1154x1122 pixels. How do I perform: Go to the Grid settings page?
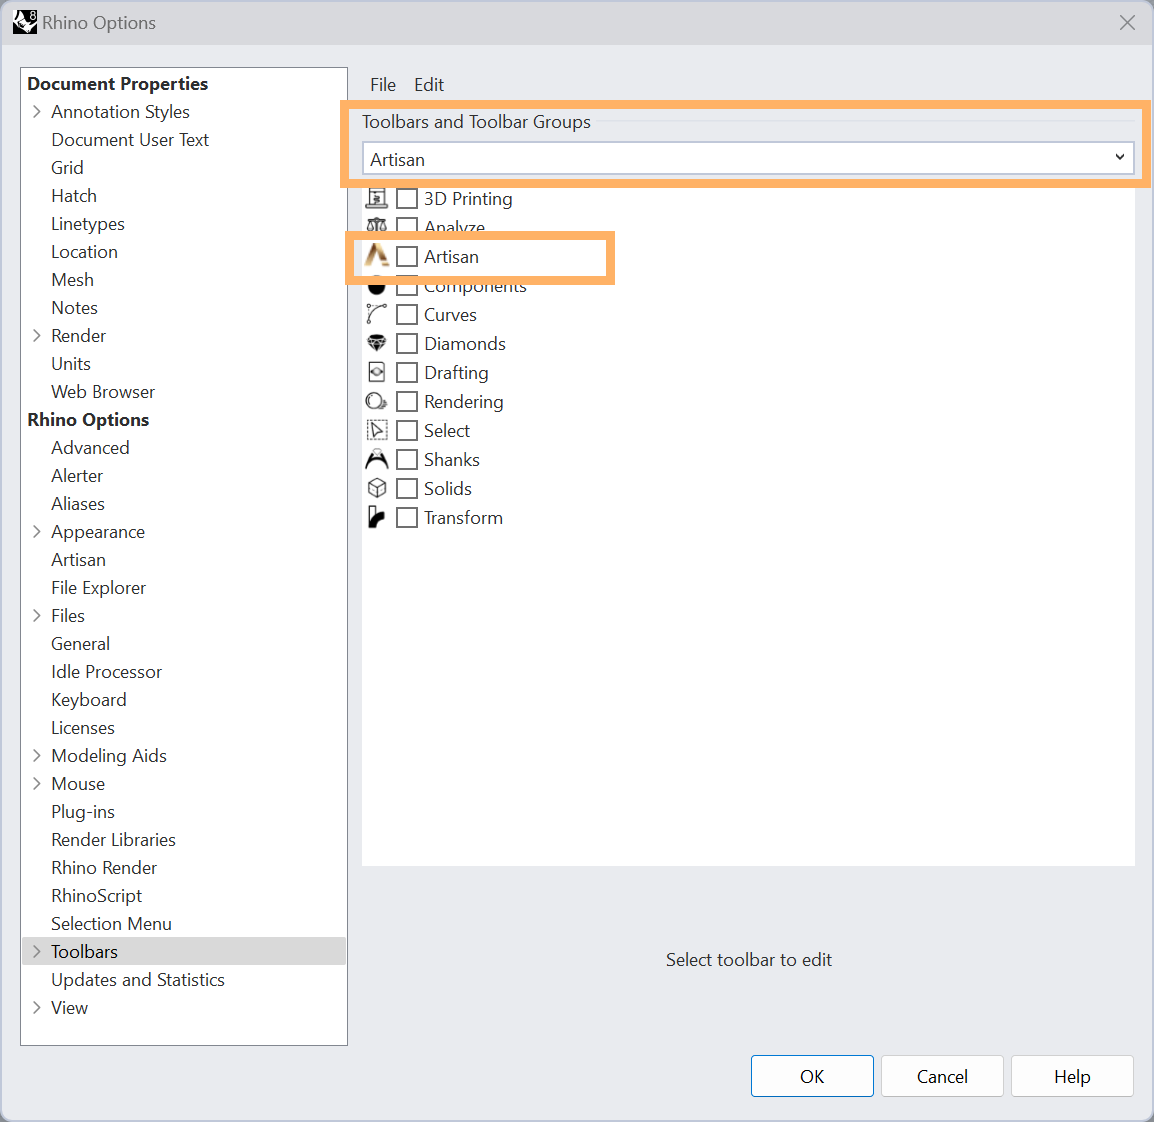coord(67,168)
